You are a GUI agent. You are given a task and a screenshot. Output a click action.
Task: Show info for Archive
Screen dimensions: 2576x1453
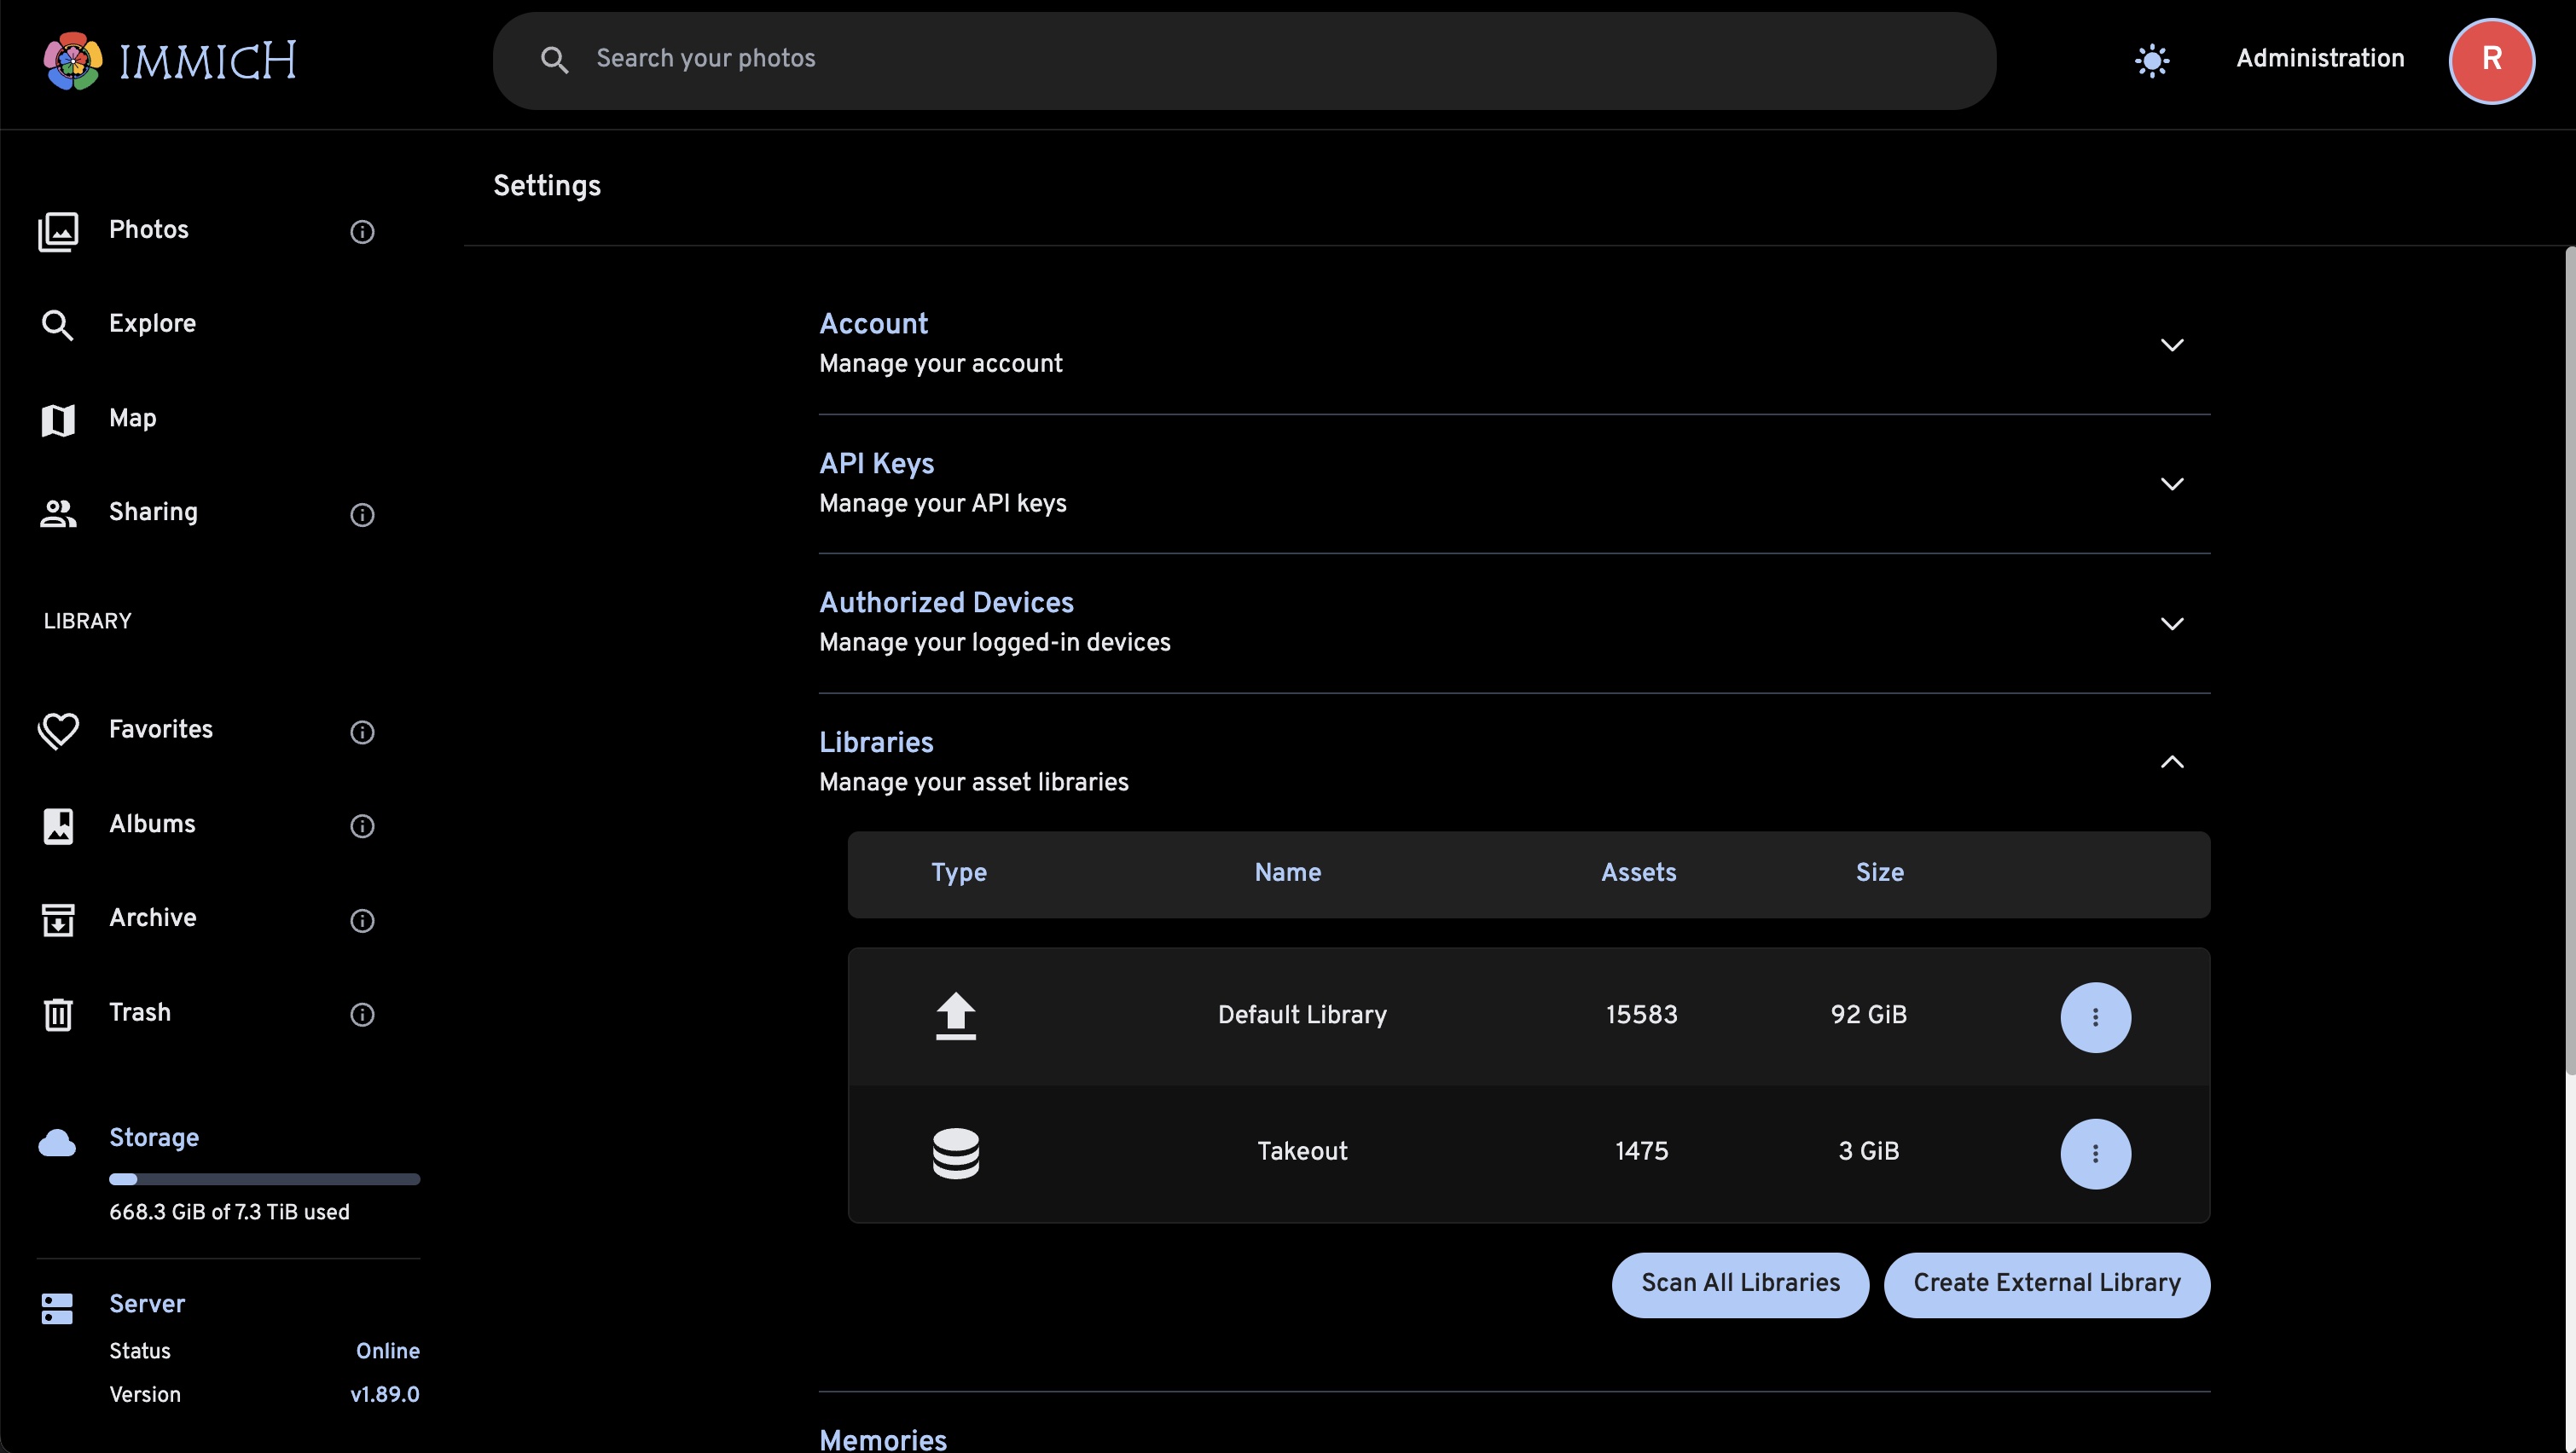pyautogui.click(x=362, y=920)
